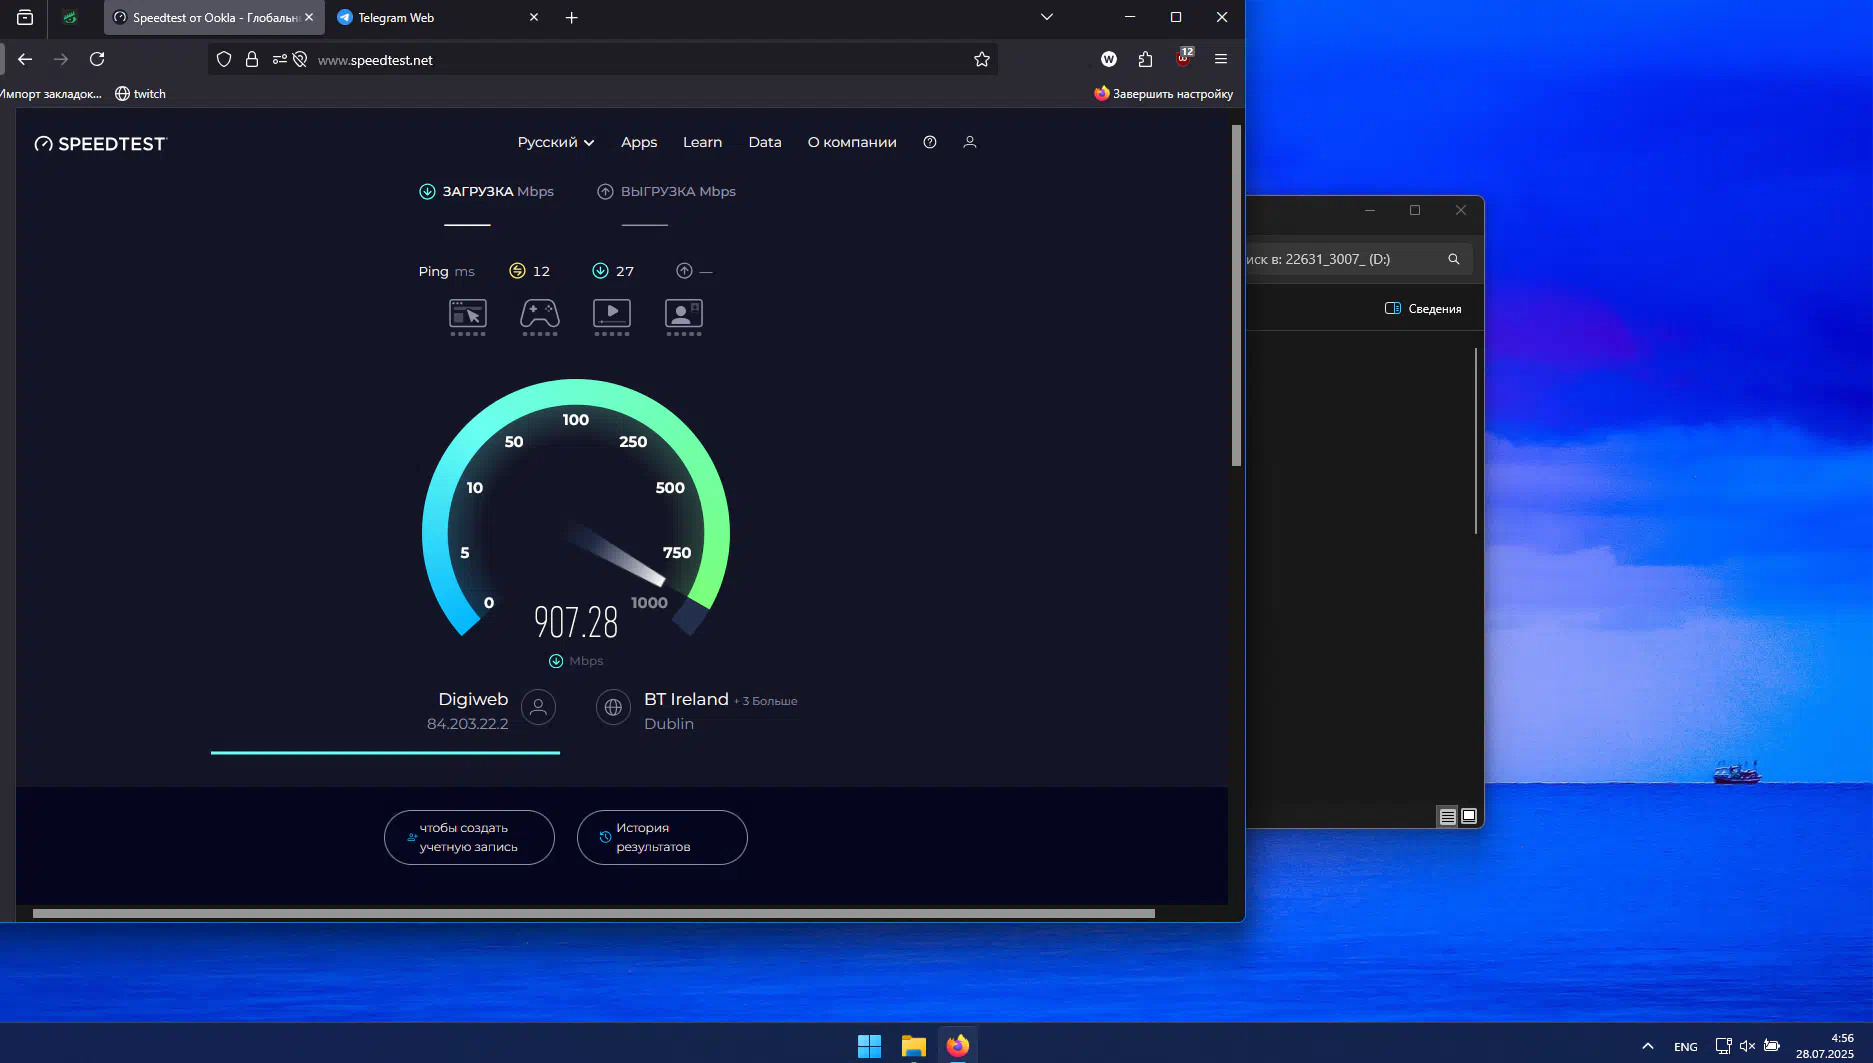Viewport: 1873px width, 1063px height.
Task: Select the gaming controller experience icon
Action: click(540, 317)
